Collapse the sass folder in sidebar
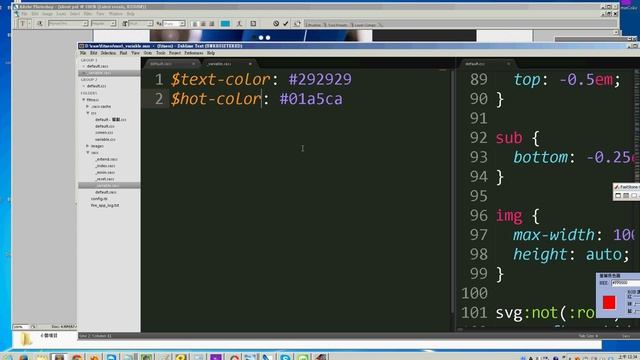The width and height of the screenshot is (640, 360). pyautogui.click(x=87, y=152)
